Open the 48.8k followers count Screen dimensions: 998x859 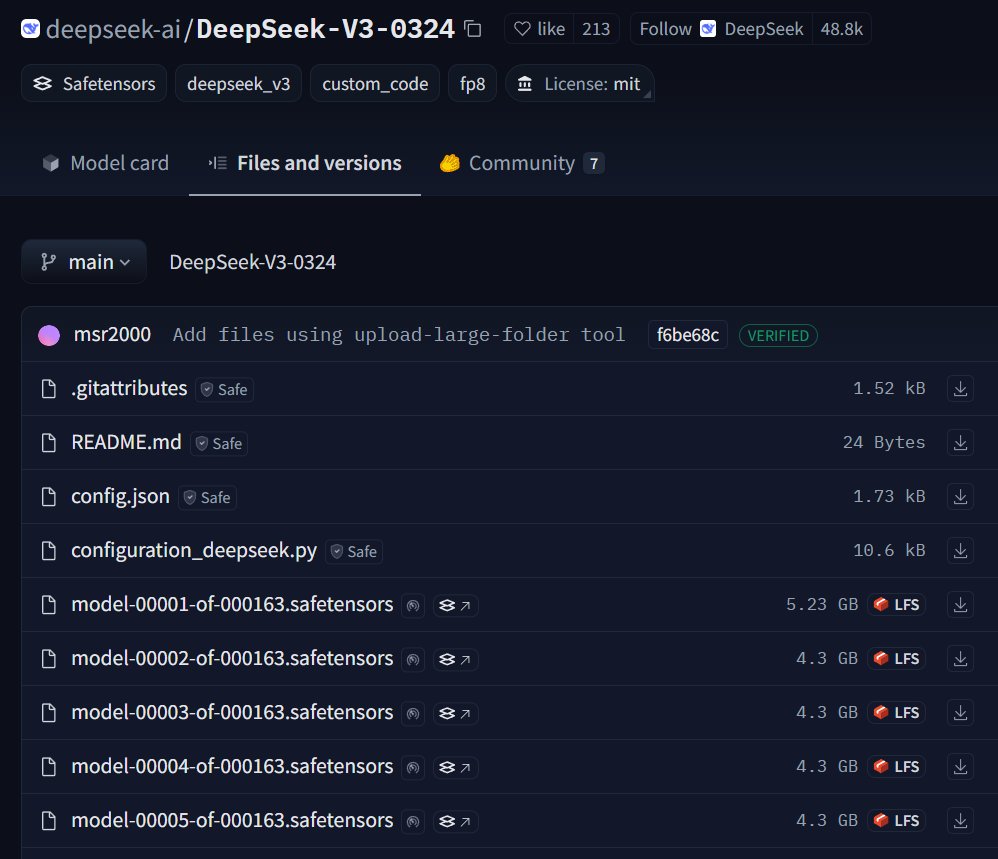coord(841,29)
